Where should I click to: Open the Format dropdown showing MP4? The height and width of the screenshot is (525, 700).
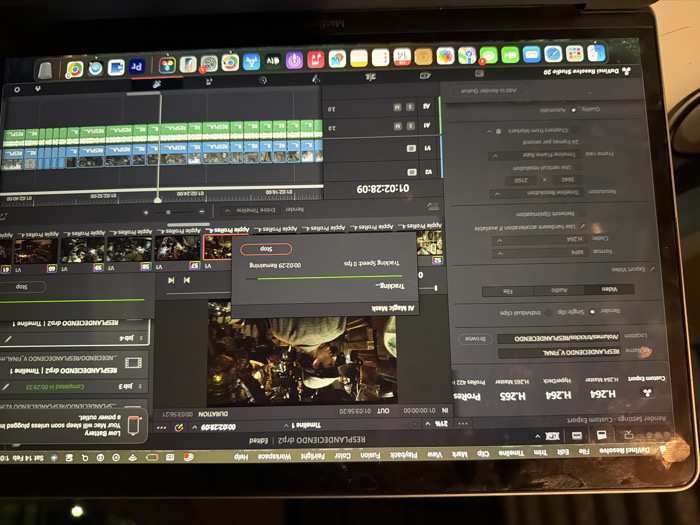[x=542, y=254]
